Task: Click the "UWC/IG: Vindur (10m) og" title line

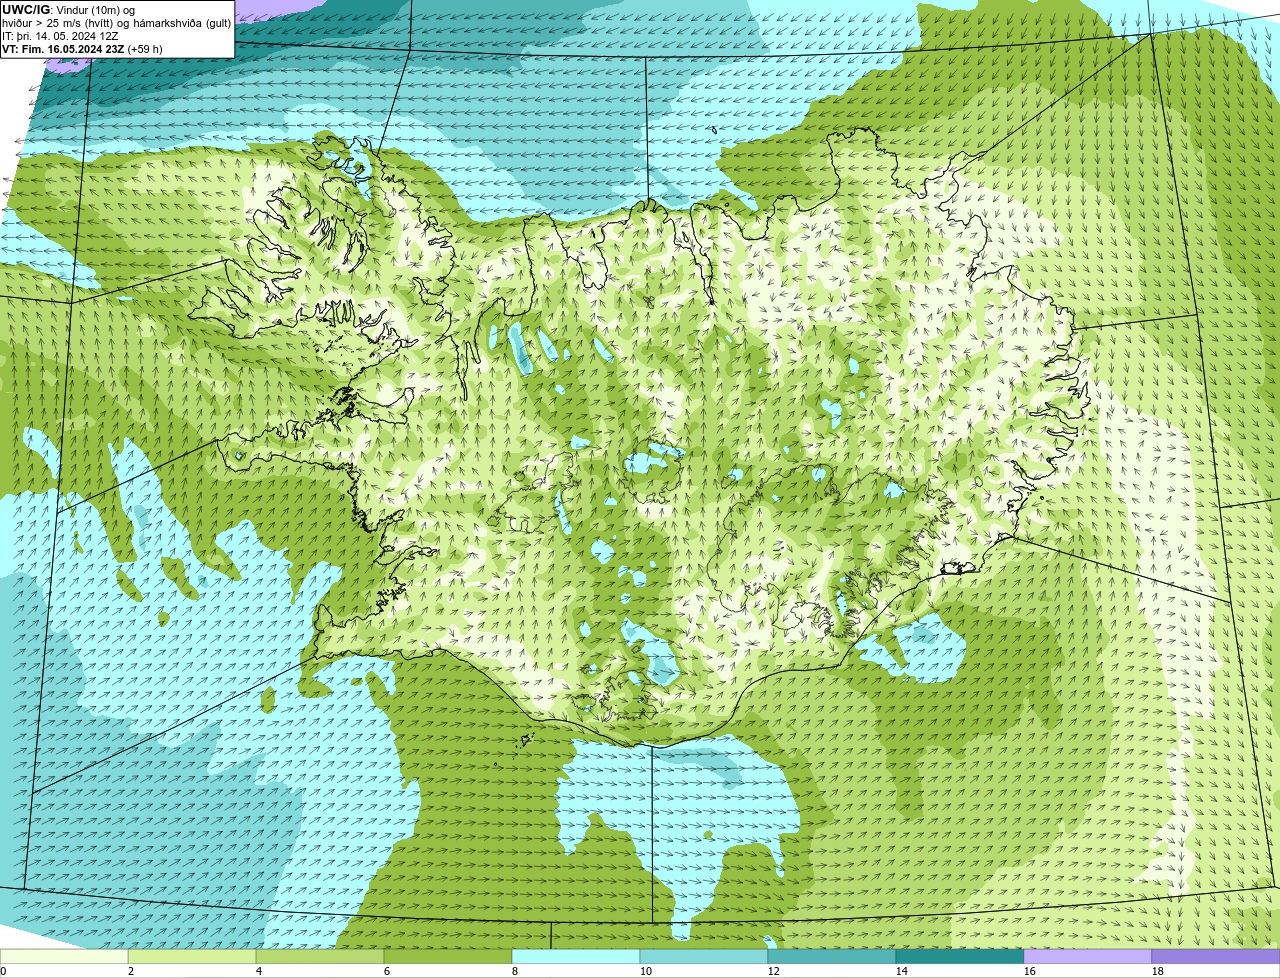Action: (69, 9)
